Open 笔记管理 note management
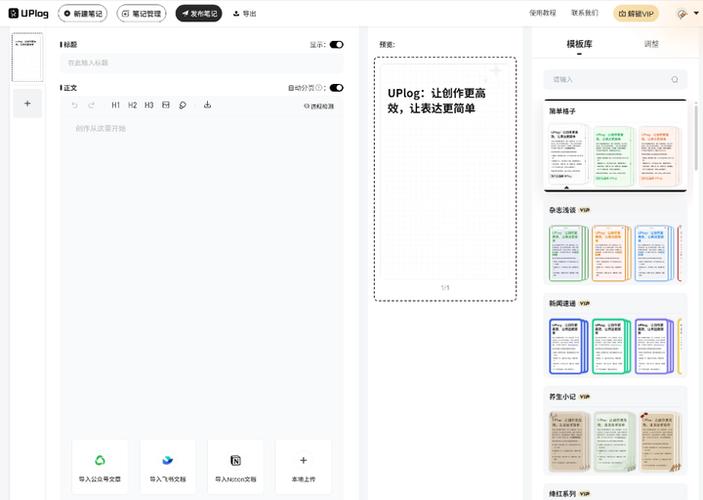 coord(141,13)
